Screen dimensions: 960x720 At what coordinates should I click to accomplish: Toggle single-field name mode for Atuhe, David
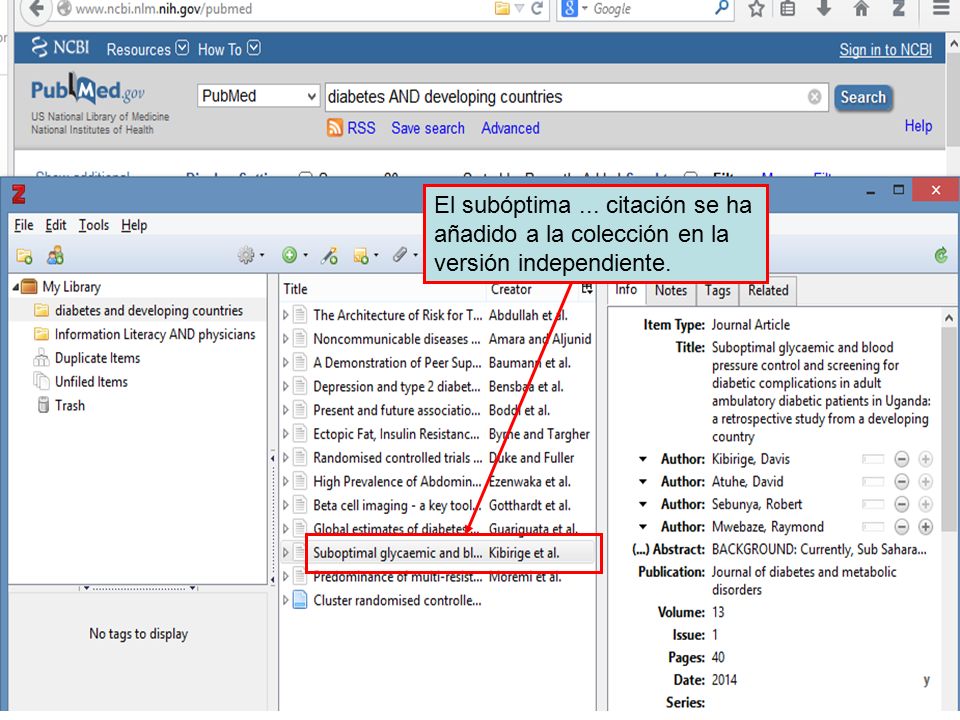click(x=873, y=482)
